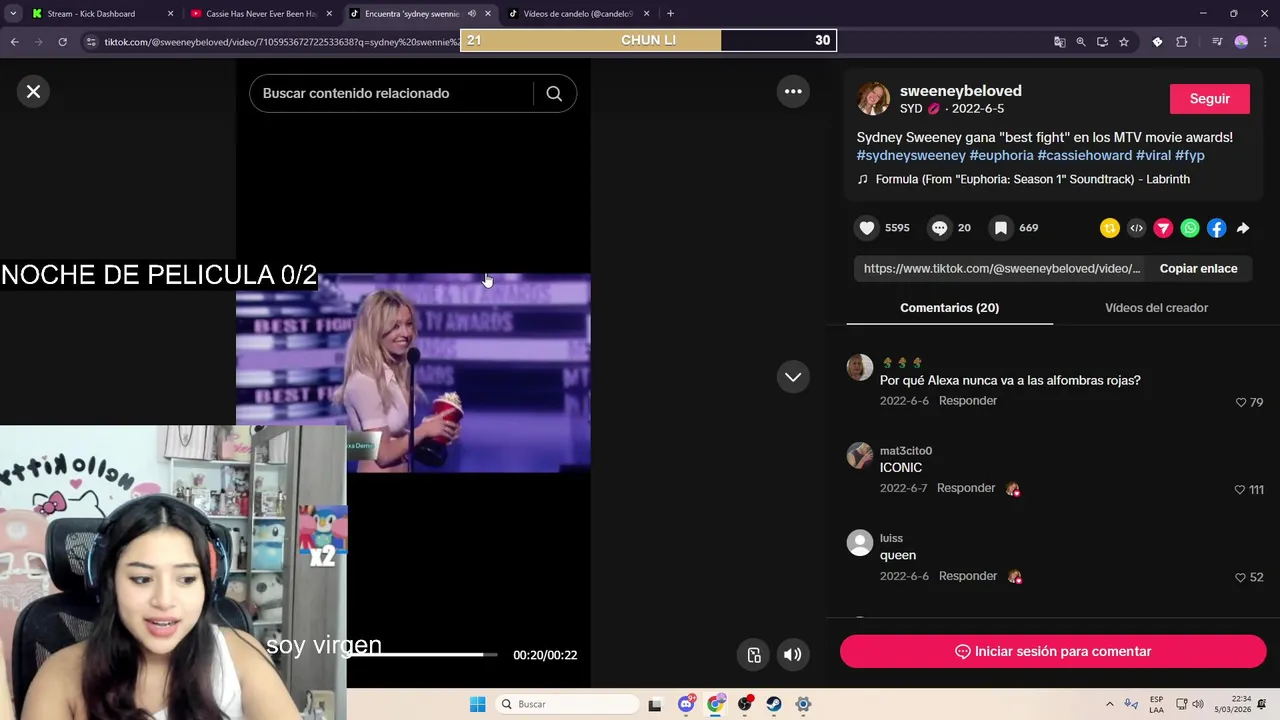Reply to the Alexa alfombras rojas comment

click(x=967, y=401)
